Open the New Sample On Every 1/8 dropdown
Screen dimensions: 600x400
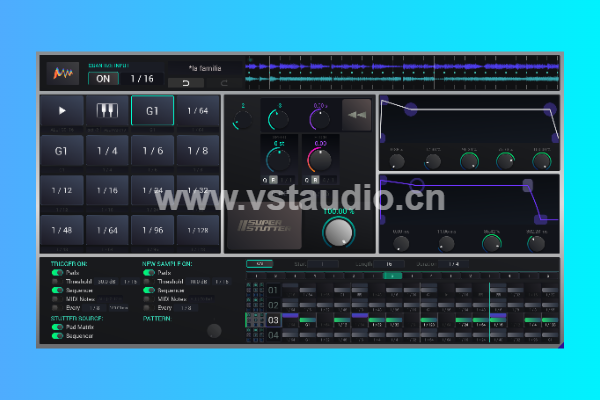point(186,308)
